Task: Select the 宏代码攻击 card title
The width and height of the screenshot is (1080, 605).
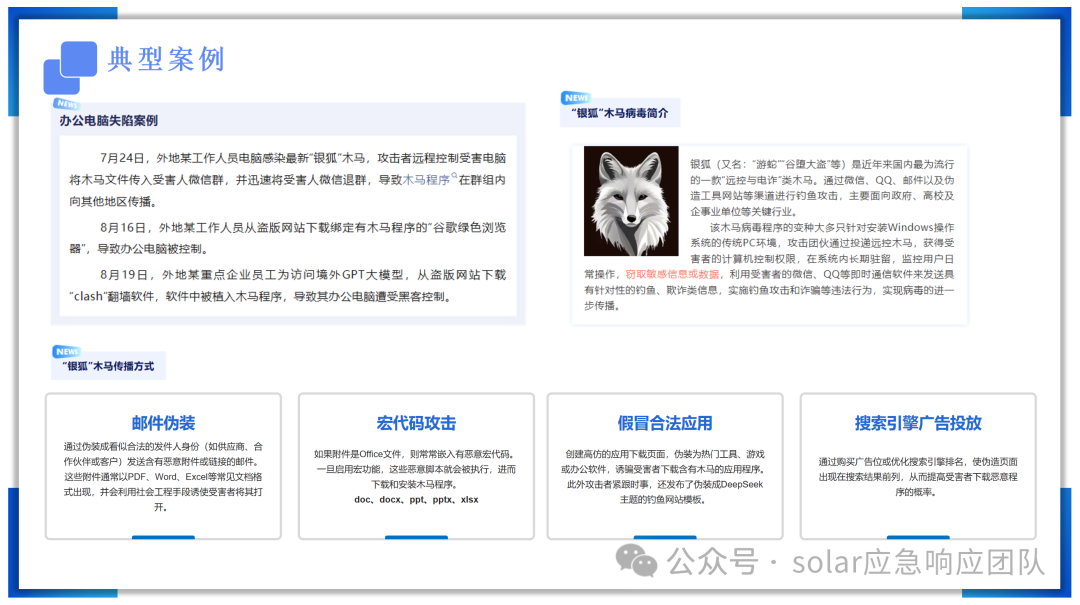Action: tap(416, 423)
